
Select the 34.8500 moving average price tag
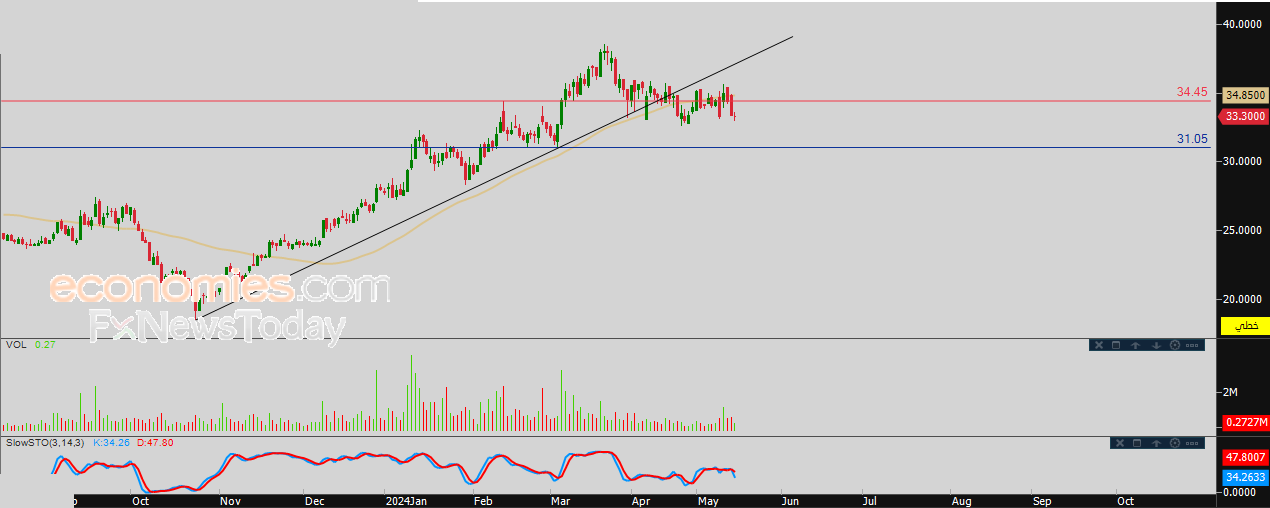(x=1246, y=95)
